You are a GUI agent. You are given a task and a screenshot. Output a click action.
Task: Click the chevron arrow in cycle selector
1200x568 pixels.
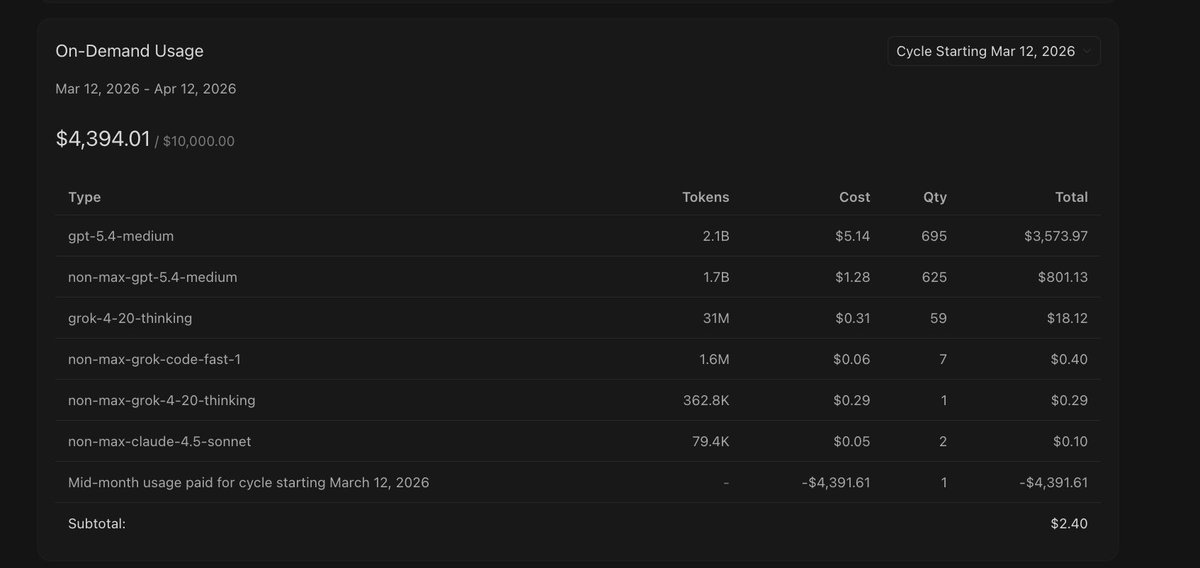pos(1087,51)
